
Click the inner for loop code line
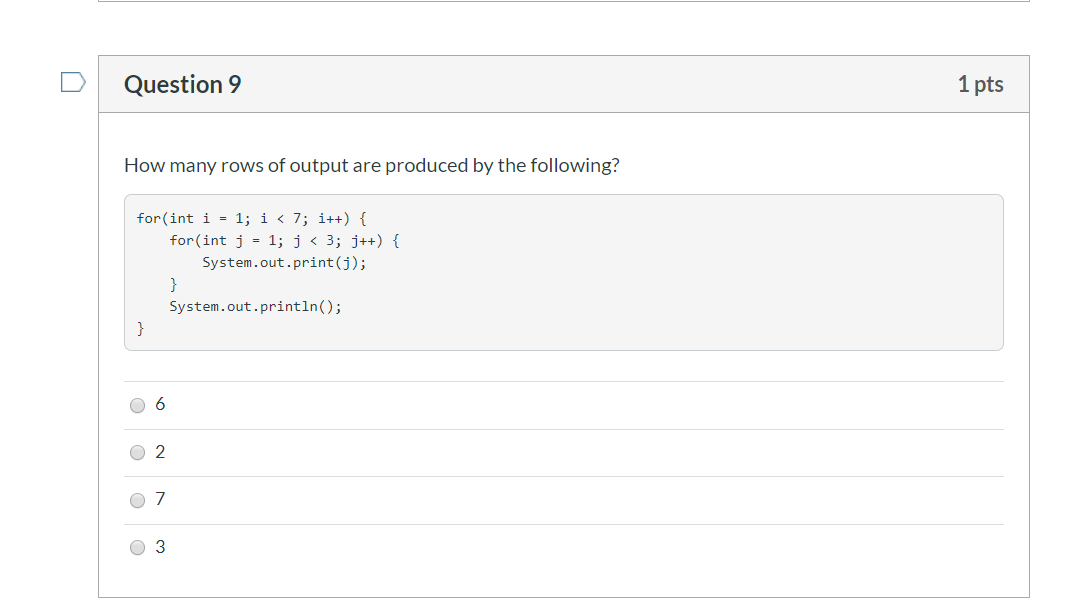pos(285,240)
